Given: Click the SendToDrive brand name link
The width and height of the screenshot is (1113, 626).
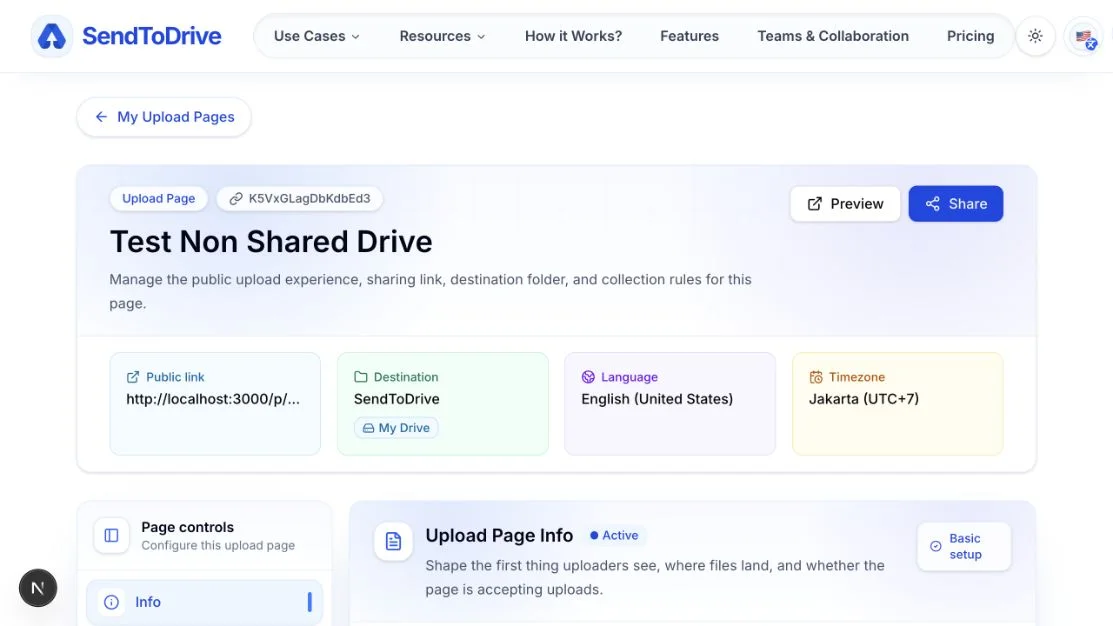Looking at the screenshot, I should [152, 36].
